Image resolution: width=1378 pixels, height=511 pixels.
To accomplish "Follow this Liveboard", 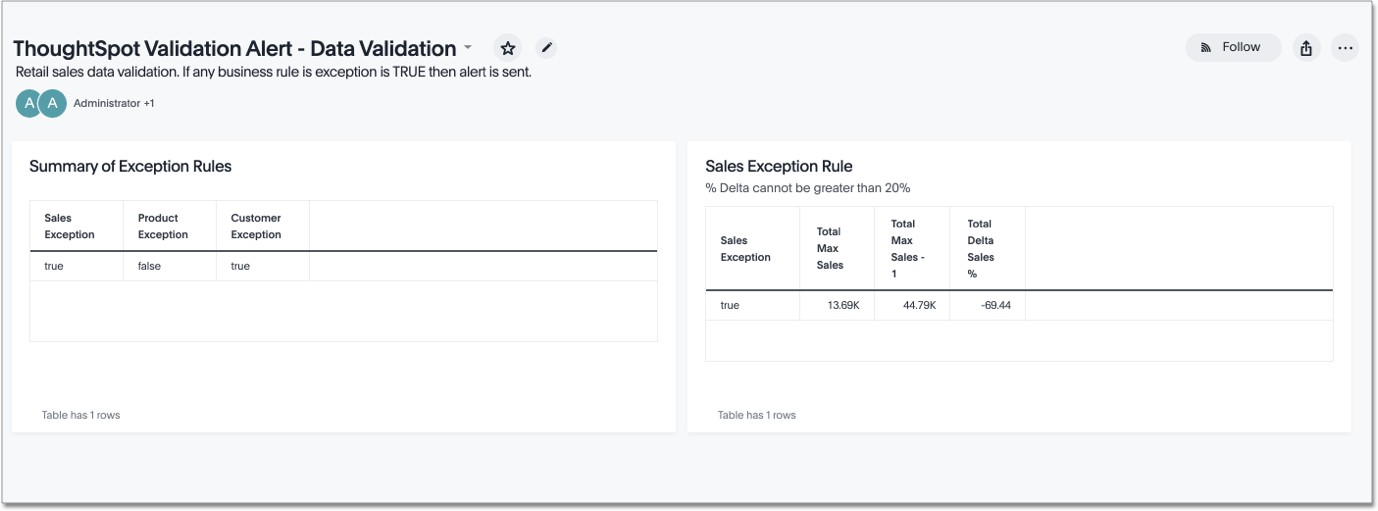I will click(x=1233, y=47).
